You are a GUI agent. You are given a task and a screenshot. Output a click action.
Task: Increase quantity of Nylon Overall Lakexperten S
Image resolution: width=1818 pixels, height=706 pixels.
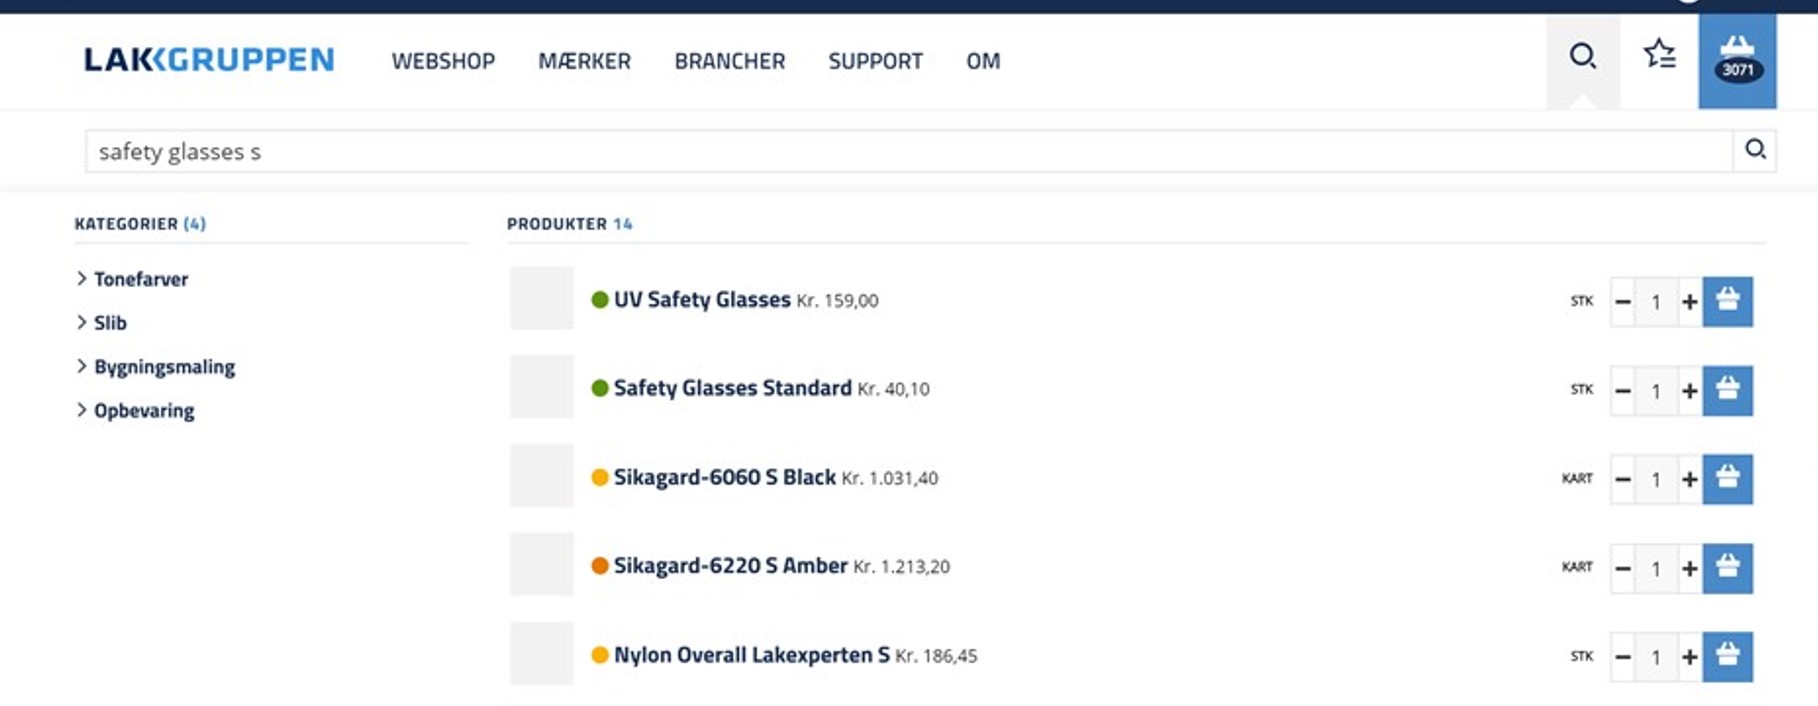pos(1689,658)
